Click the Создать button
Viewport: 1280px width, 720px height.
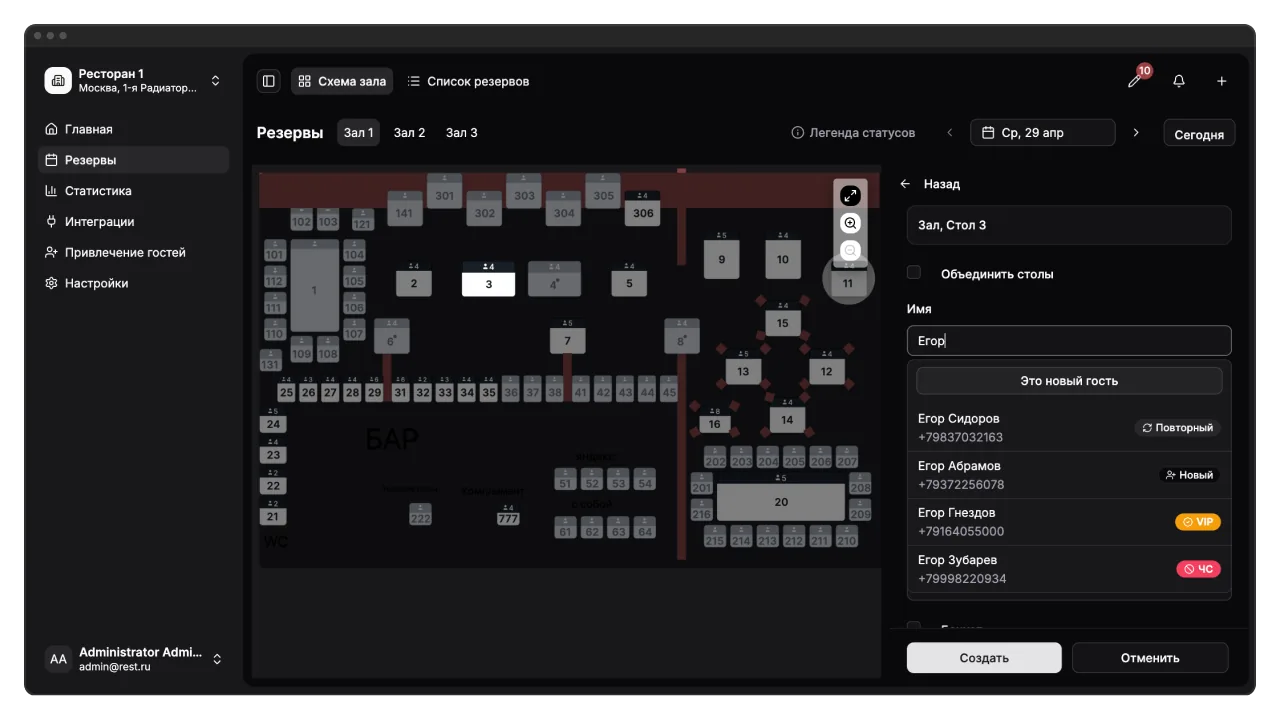pyautogui.click(x=984, y=658)
